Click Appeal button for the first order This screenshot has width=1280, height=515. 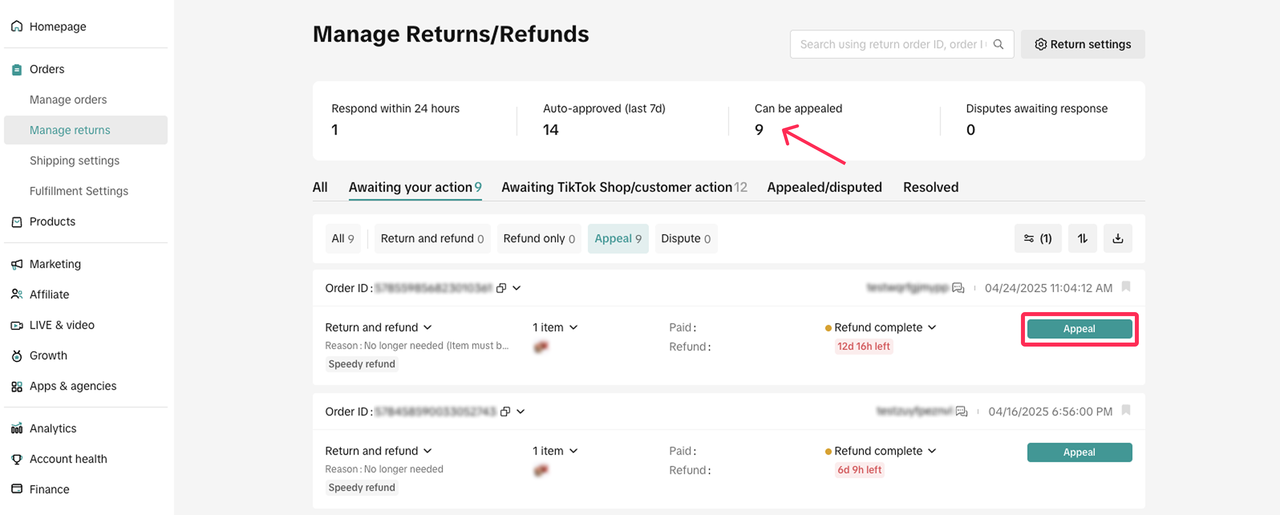coord(1079,329)
